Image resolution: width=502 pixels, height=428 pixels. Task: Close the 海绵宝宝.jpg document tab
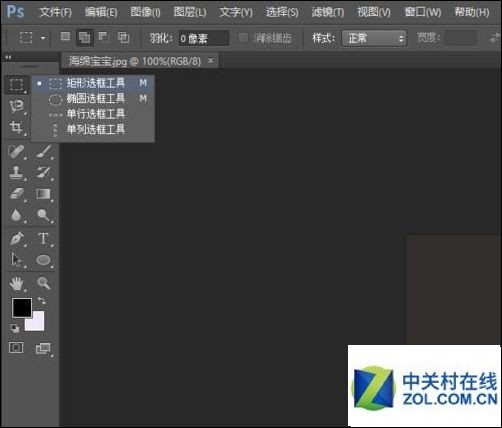click(210, 61)
